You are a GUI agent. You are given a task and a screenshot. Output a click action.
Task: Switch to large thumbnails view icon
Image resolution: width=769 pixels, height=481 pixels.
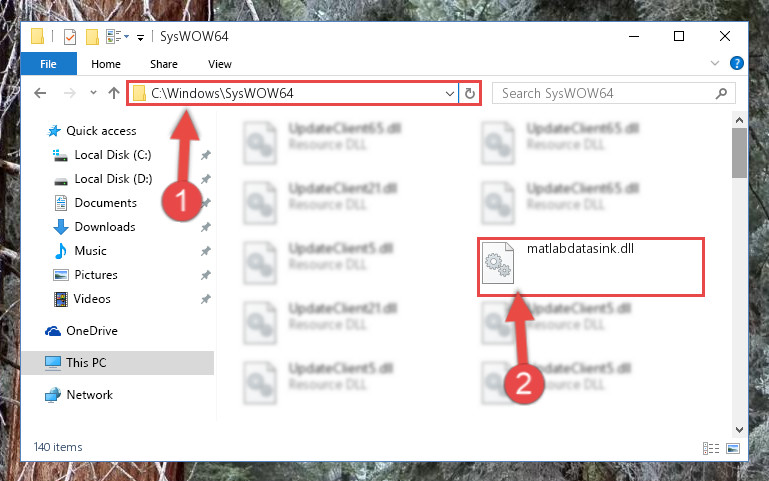pyautogui.click(x=733, y=448)
